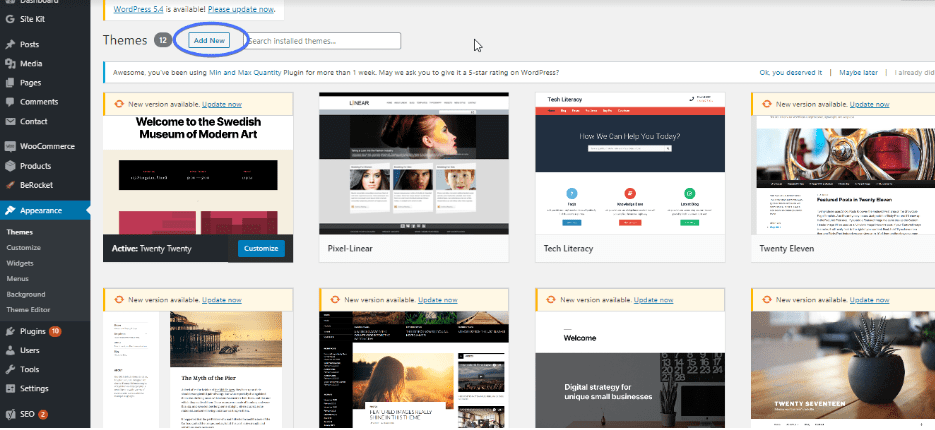Image resolution: width=935 pixels, height=430 pixels.
Task: Click the Search installed themes field
Action: (323, 41)
